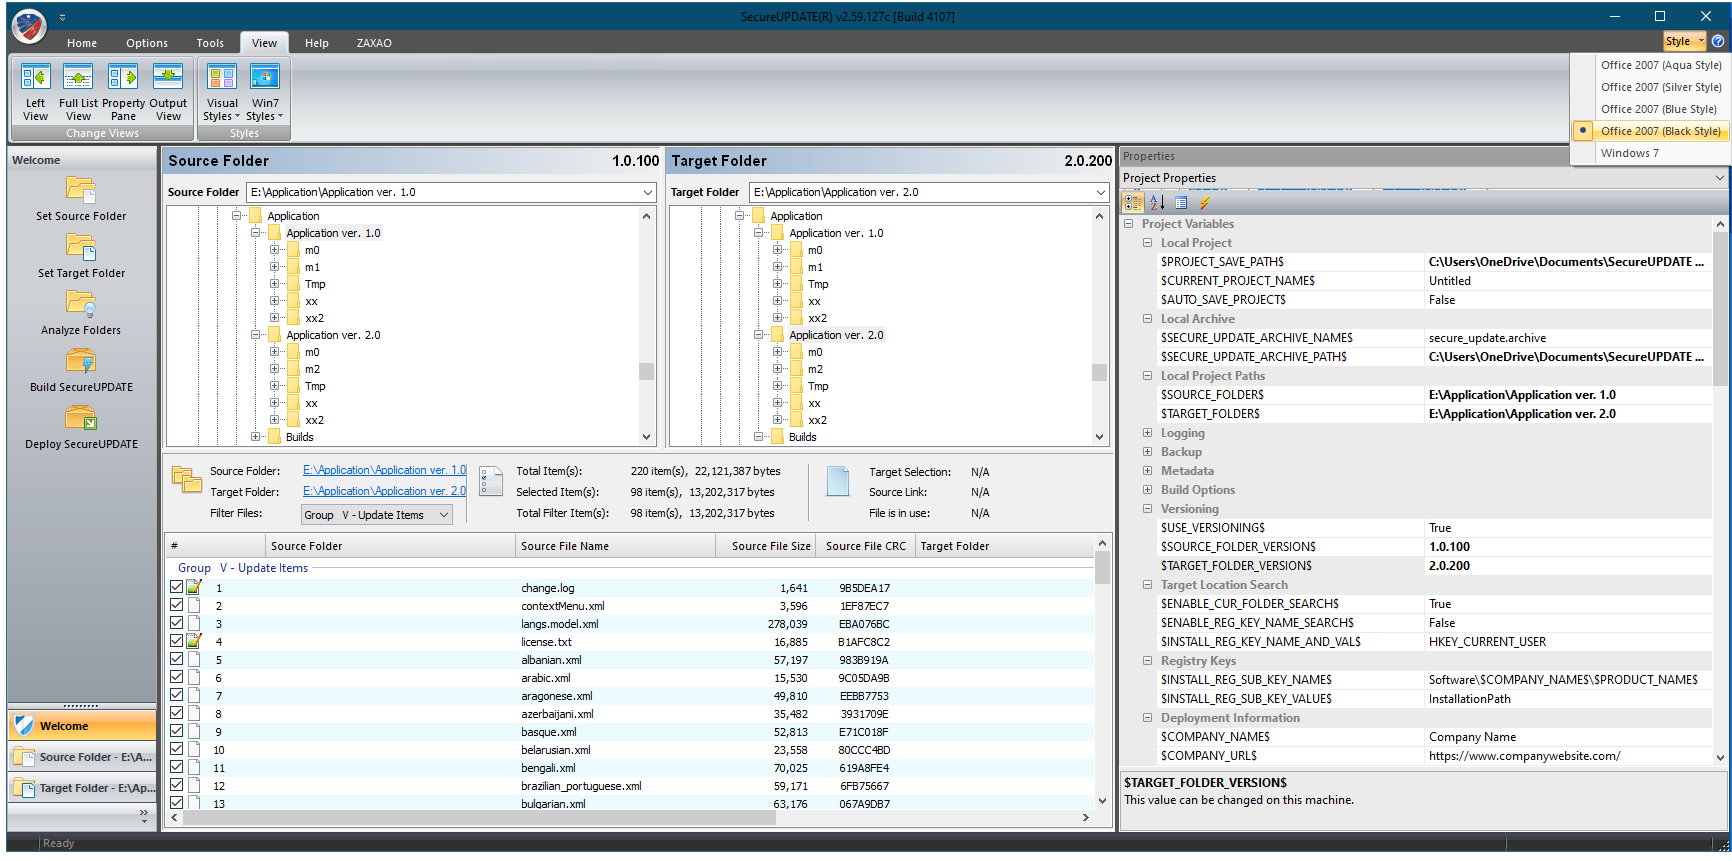Open the ZAXAO ribbon tab
This screenshot has width=1732, height=861.
coord(374,43)
